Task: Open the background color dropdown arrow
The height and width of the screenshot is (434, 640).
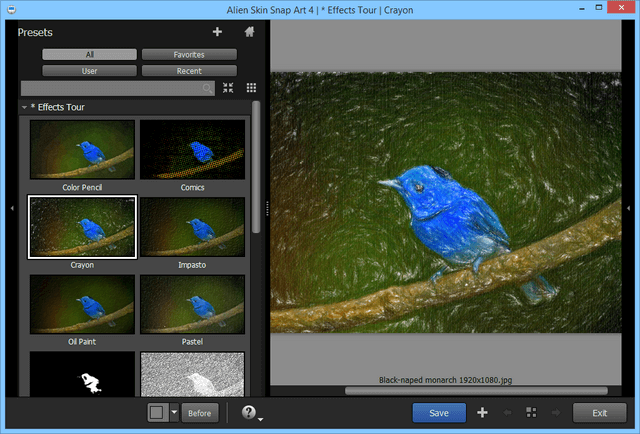Action: click(x=174, y=412)
